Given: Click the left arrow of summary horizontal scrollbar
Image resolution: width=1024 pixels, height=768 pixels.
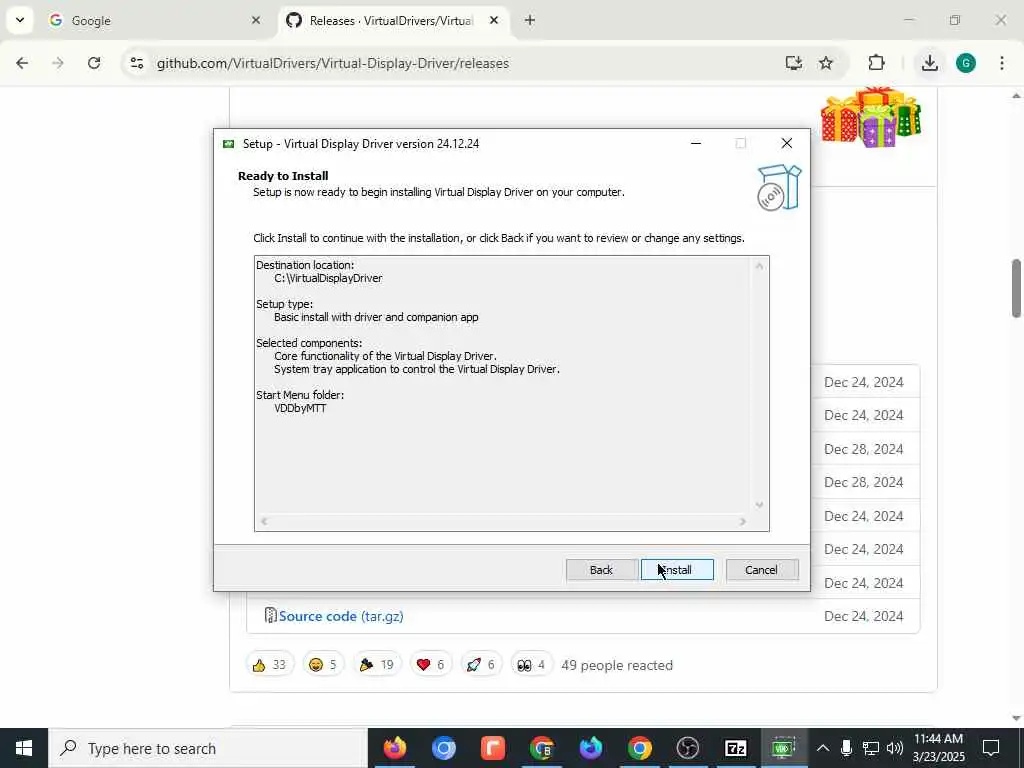Looking at the screenshot, I should pyautogui.click(x=264, y=521).
